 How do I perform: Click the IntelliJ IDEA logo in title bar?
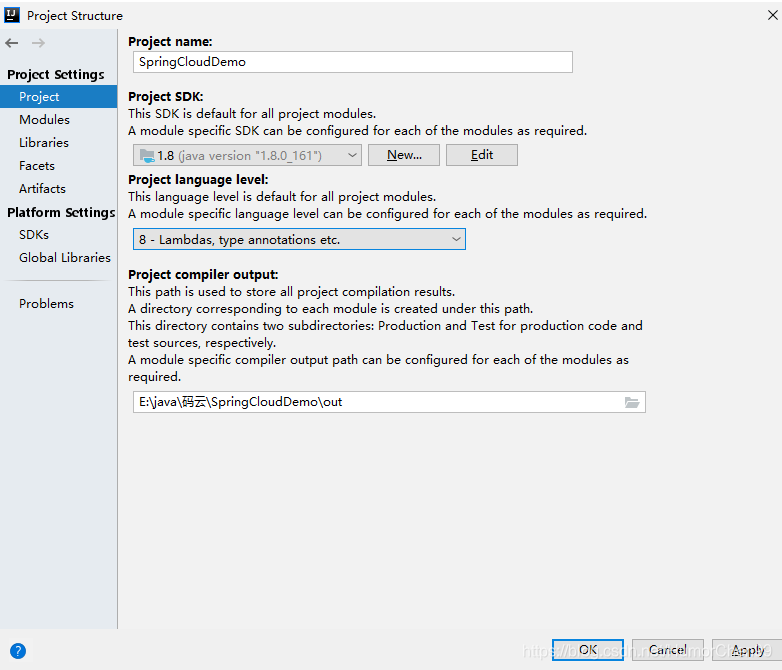11,15
